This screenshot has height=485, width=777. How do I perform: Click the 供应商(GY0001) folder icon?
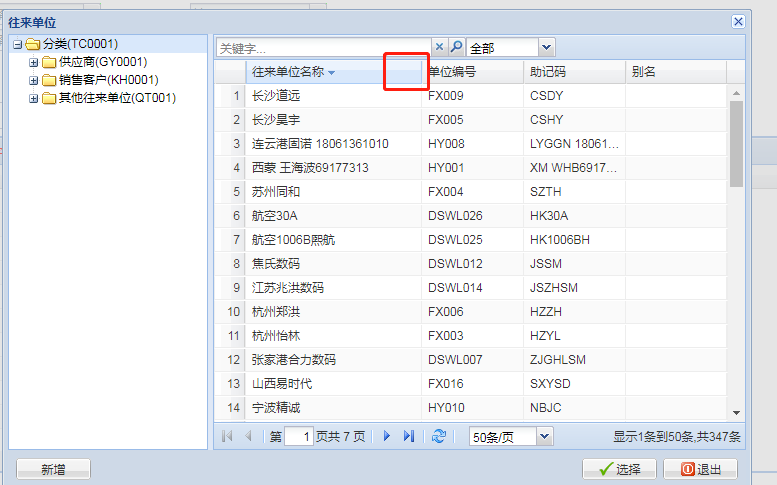tap(49, 62)
